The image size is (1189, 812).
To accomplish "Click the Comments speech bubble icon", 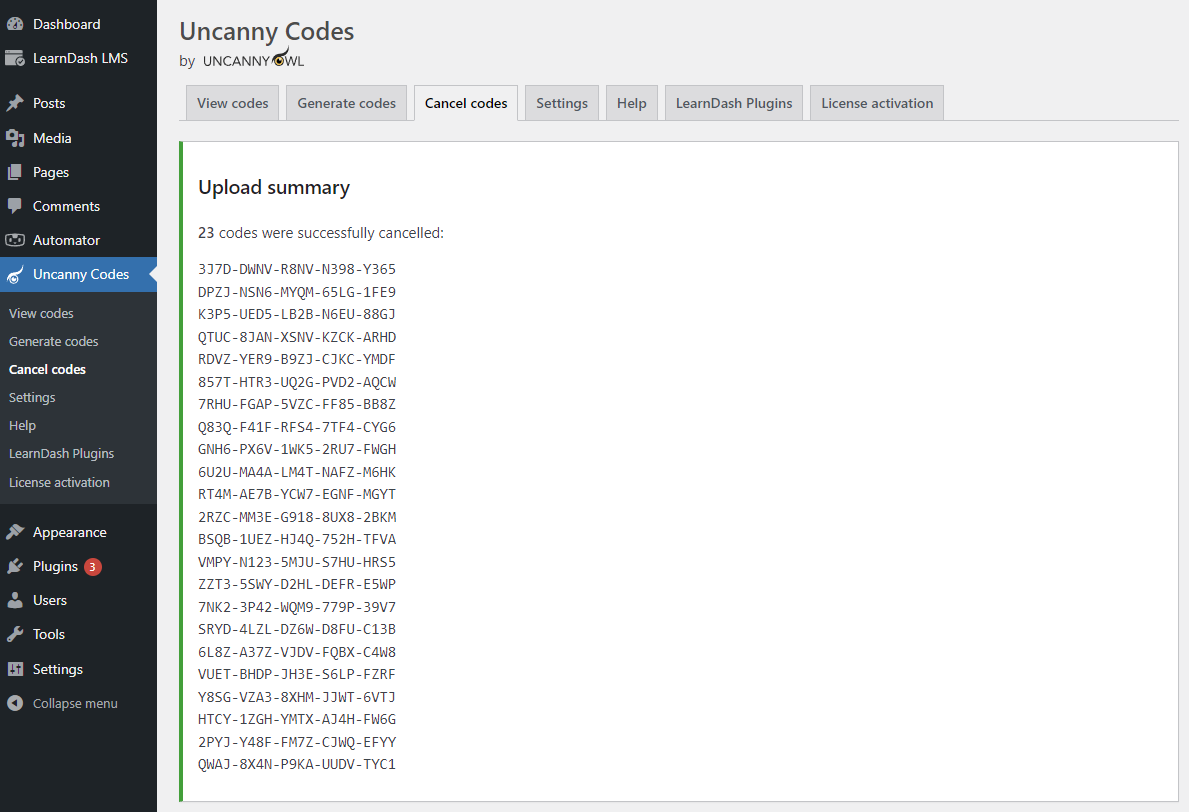I will pyautogui.click(x=15, y=206).
